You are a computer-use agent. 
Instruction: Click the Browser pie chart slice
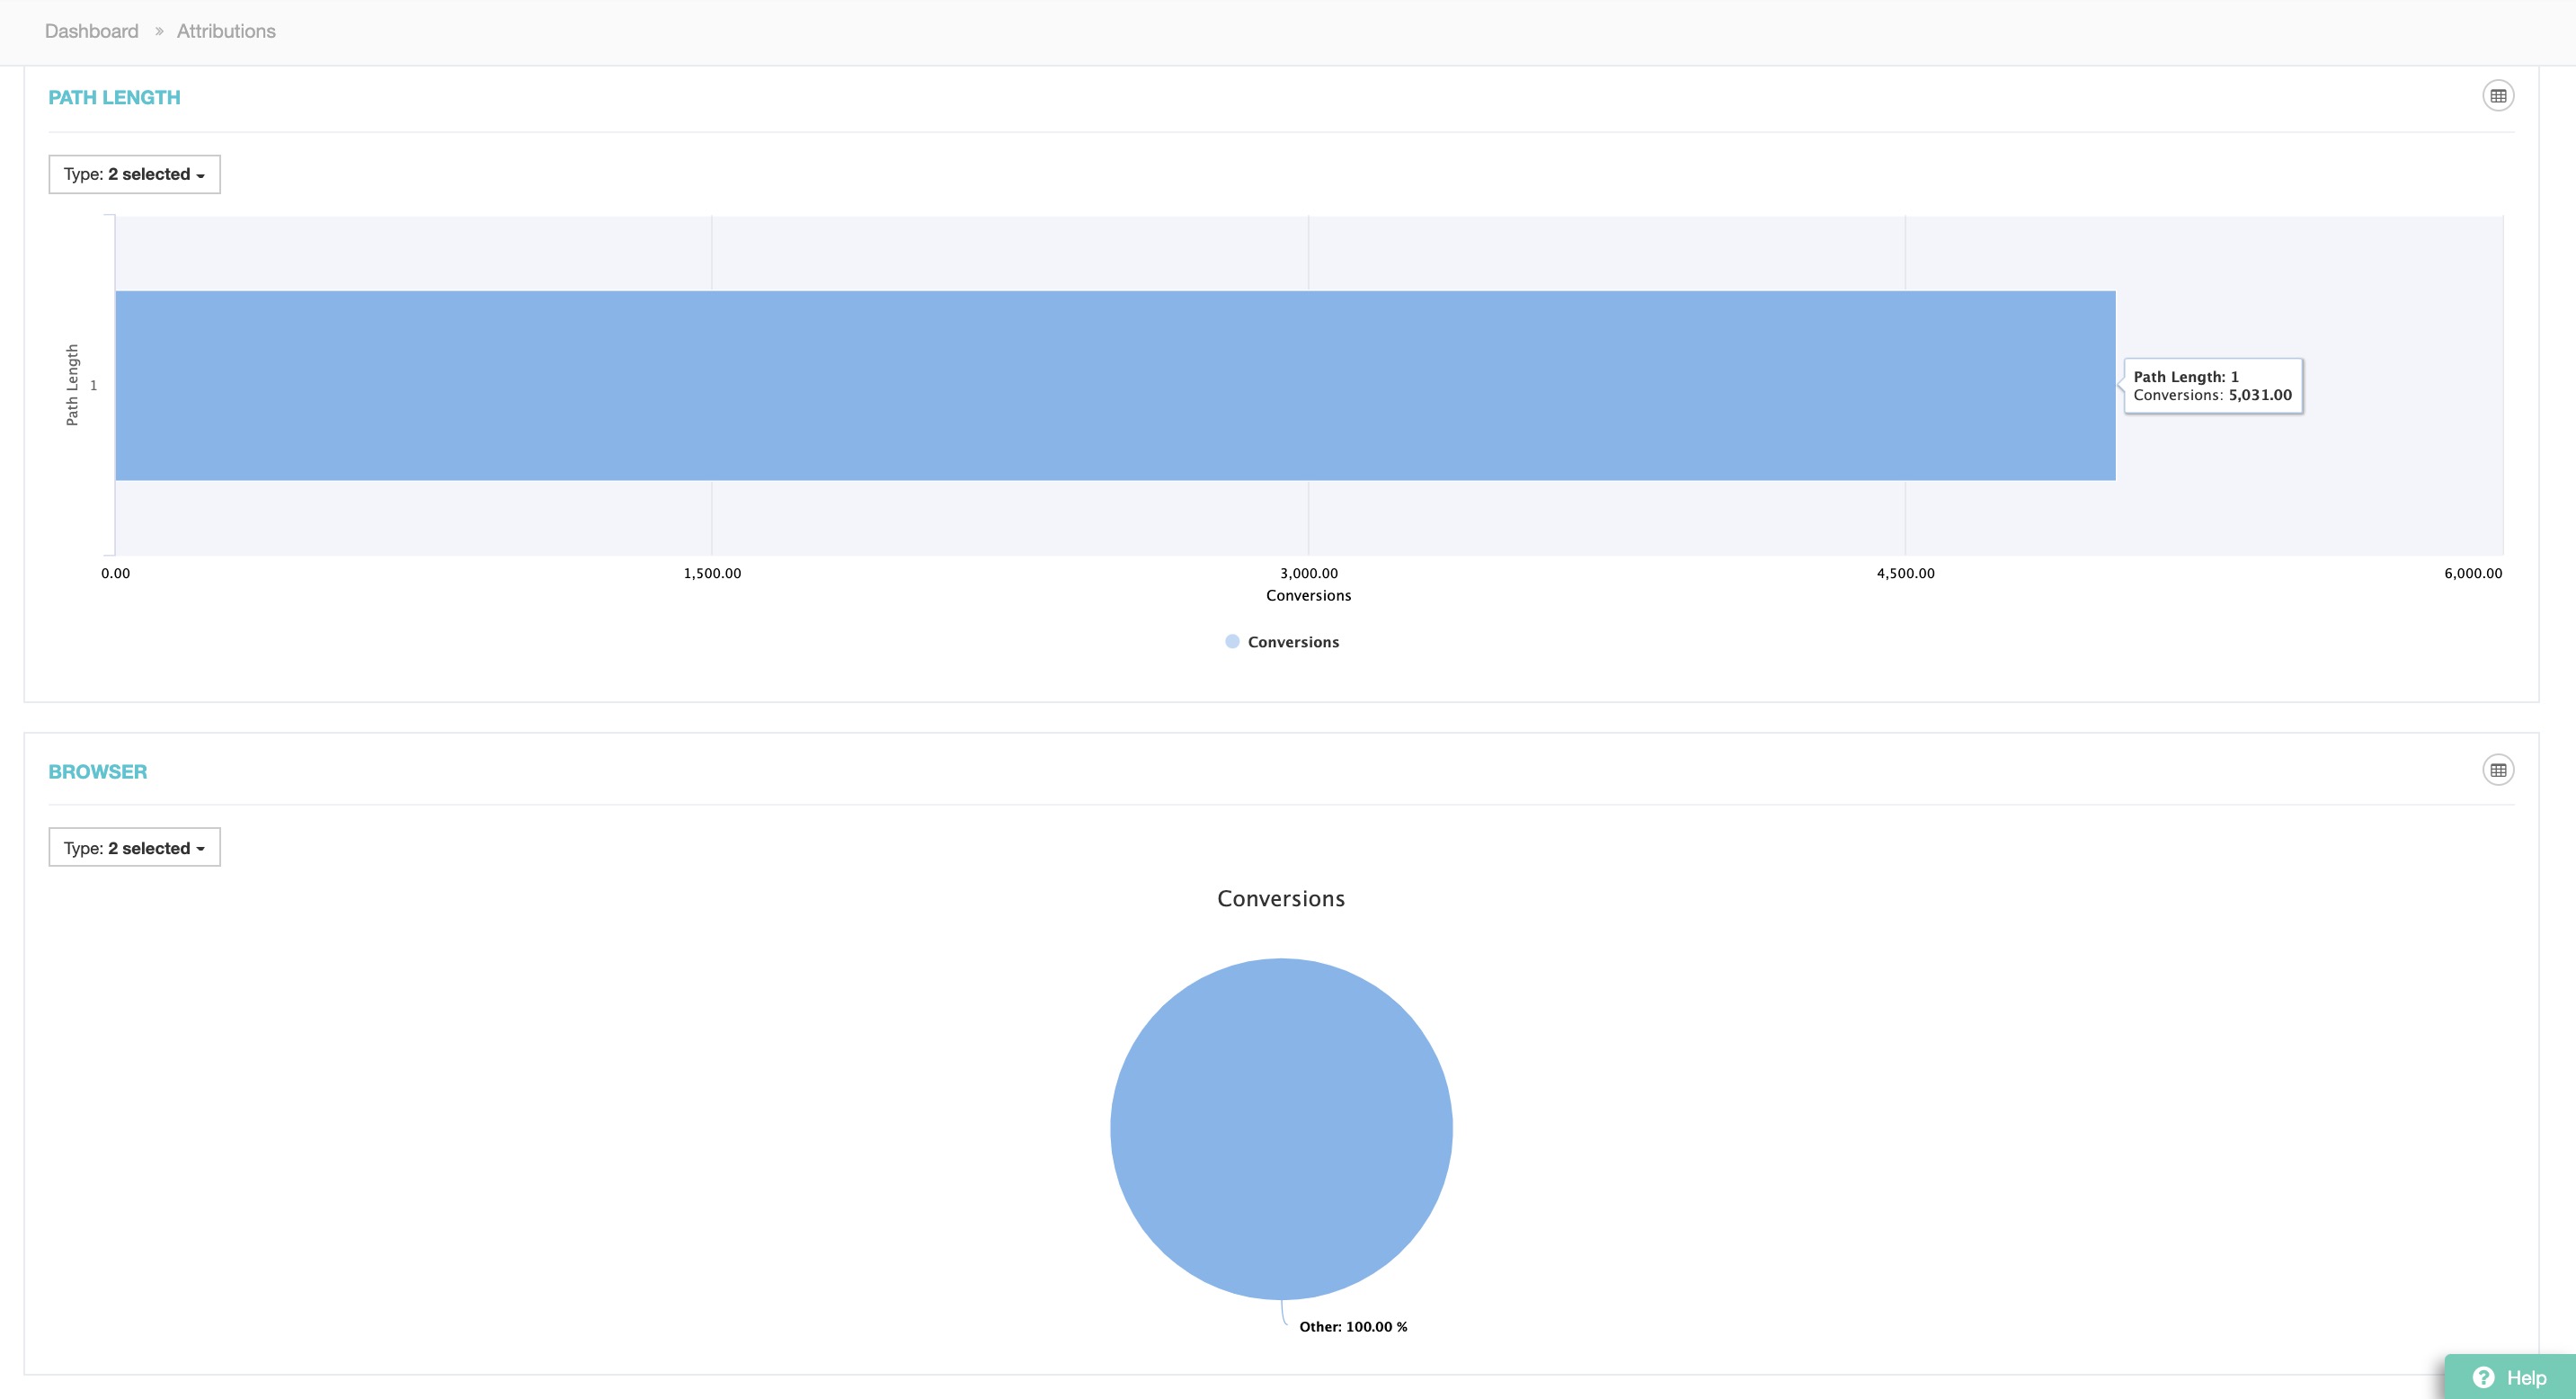click(1280, 1128)
